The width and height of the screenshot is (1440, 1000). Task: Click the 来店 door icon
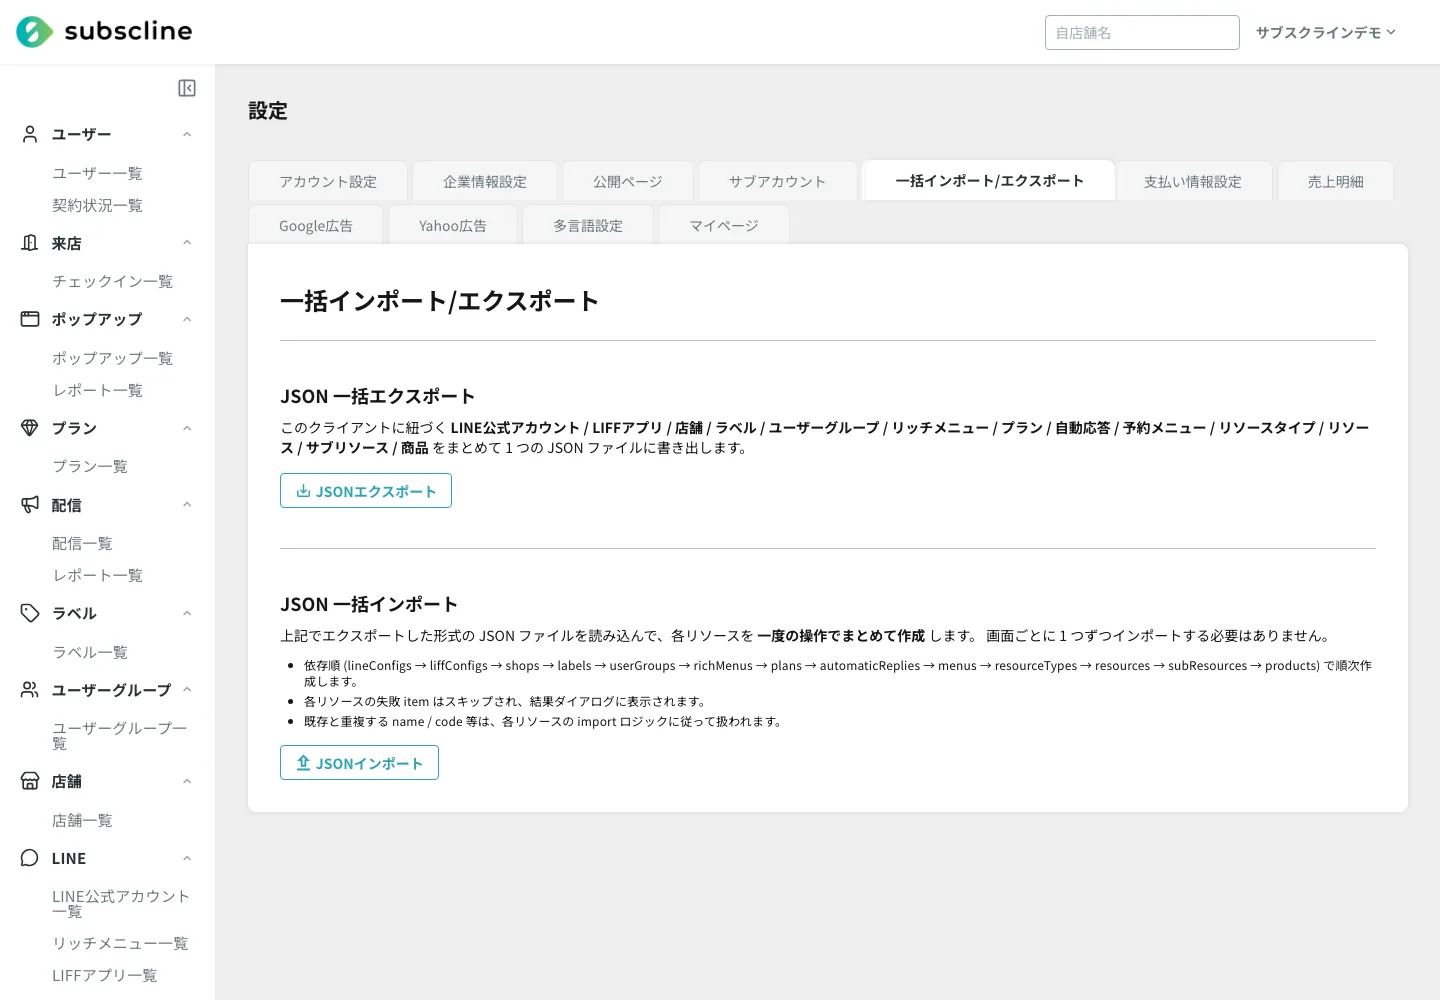tap(30, 243)
